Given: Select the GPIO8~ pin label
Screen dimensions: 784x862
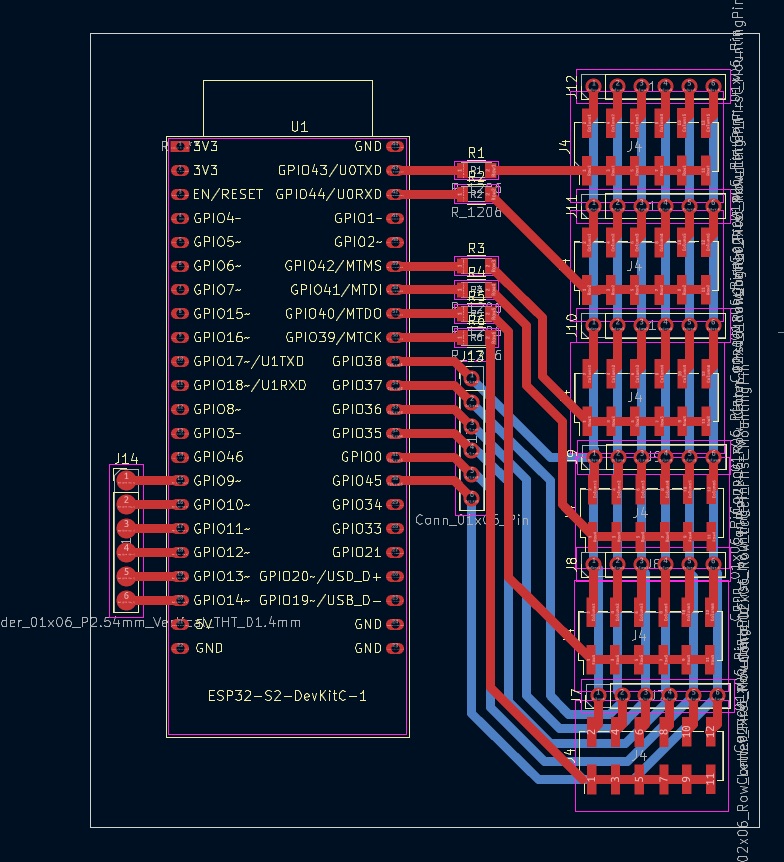Looking at the screenshot, I should pyautogui.click(x=217, y=409).
